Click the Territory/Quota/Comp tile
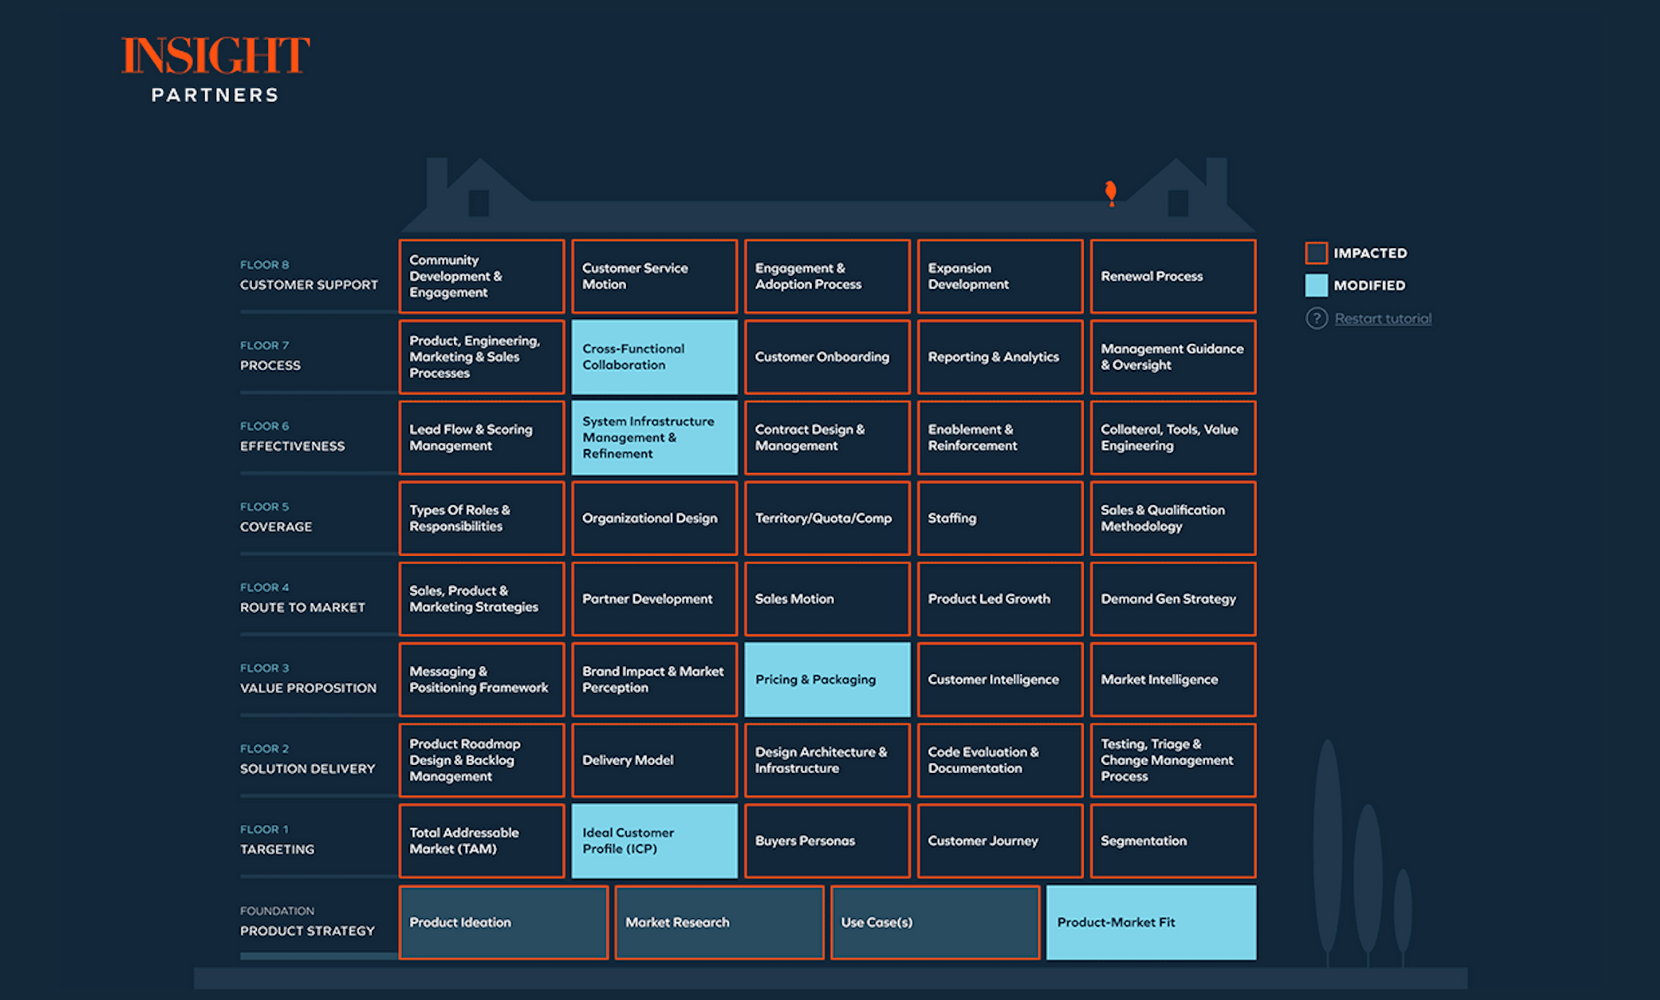 827,518
